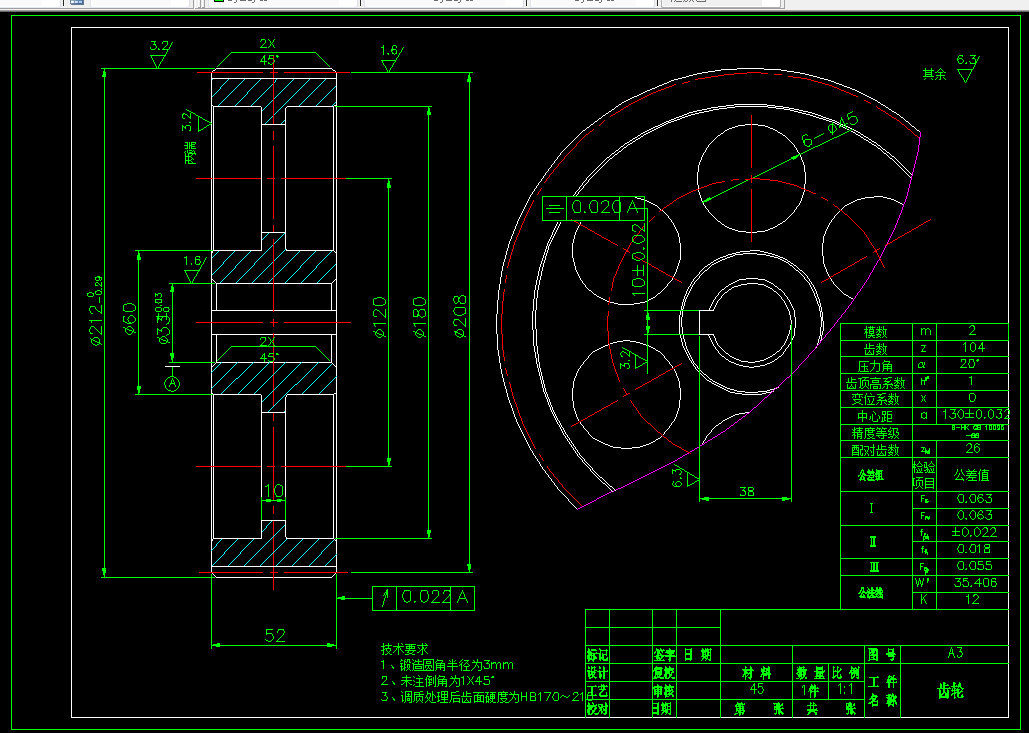Select the K value 12
1029x733 pixels.
point(972,599)
